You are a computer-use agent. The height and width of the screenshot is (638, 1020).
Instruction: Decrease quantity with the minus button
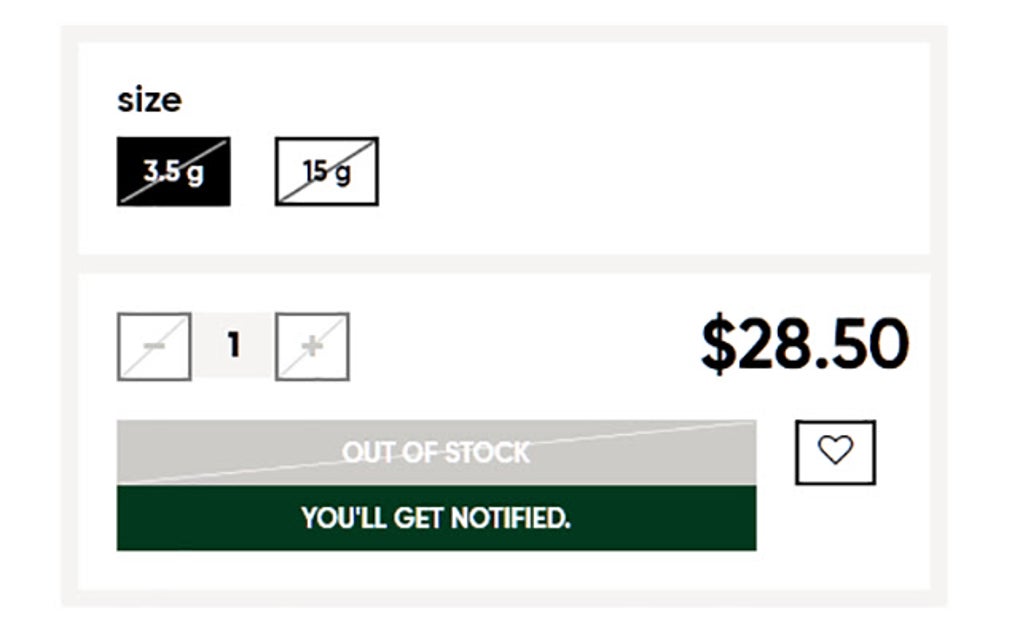[154, 347]
